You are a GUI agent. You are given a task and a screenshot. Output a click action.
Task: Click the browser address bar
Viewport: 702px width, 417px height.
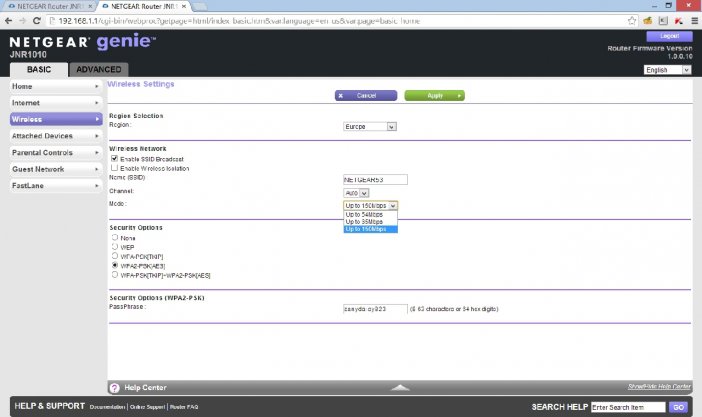pos(336,21)
